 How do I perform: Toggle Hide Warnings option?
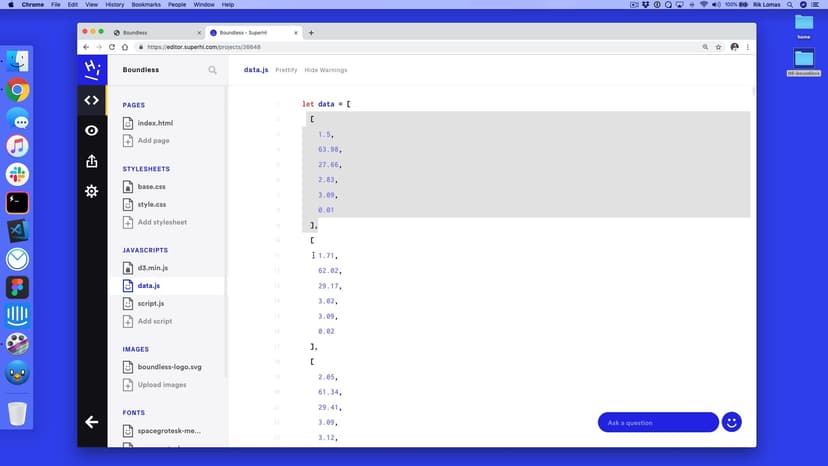point(326,70)
